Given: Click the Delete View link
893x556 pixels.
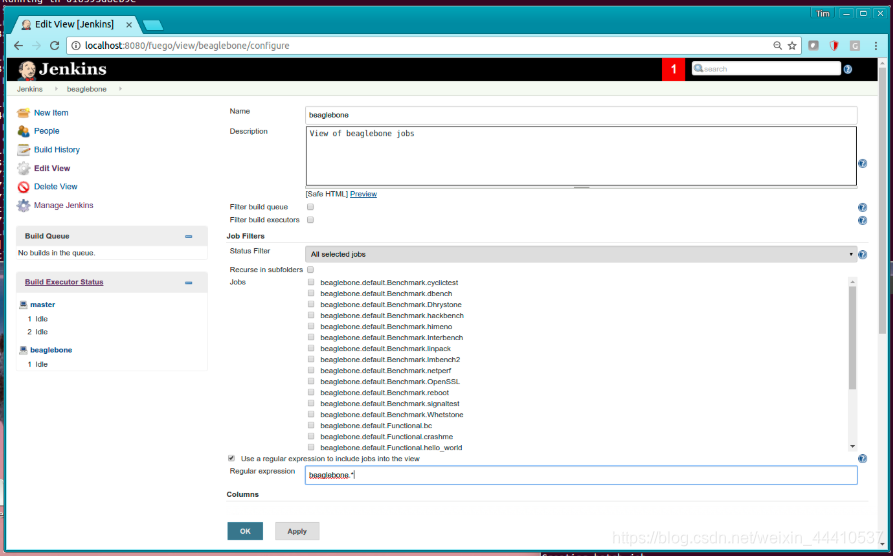Looking at the screenshot, I should click(55, 187).
